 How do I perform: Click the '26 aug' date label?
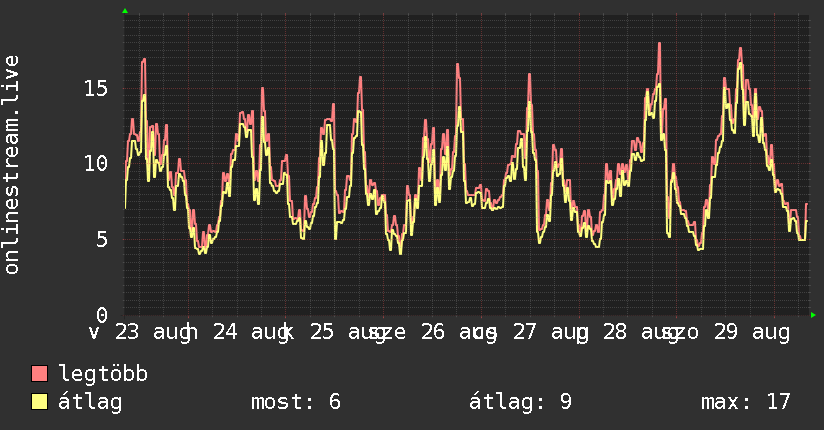(459, 333)
